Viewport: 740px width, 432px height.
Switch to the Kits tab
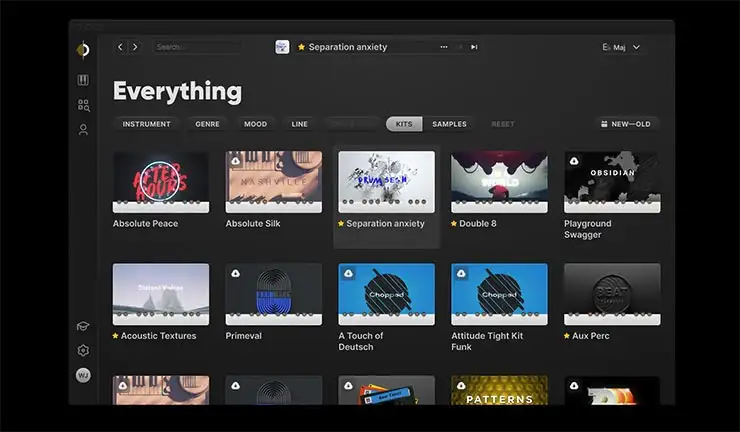(x=404, y=124)
